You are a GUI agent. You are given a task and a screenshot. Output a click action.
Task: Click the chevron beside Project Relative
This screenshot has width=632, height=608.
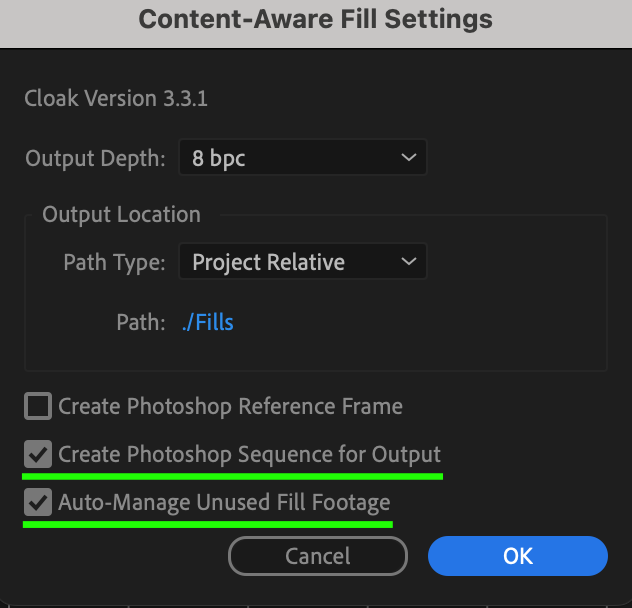(407, 262)
